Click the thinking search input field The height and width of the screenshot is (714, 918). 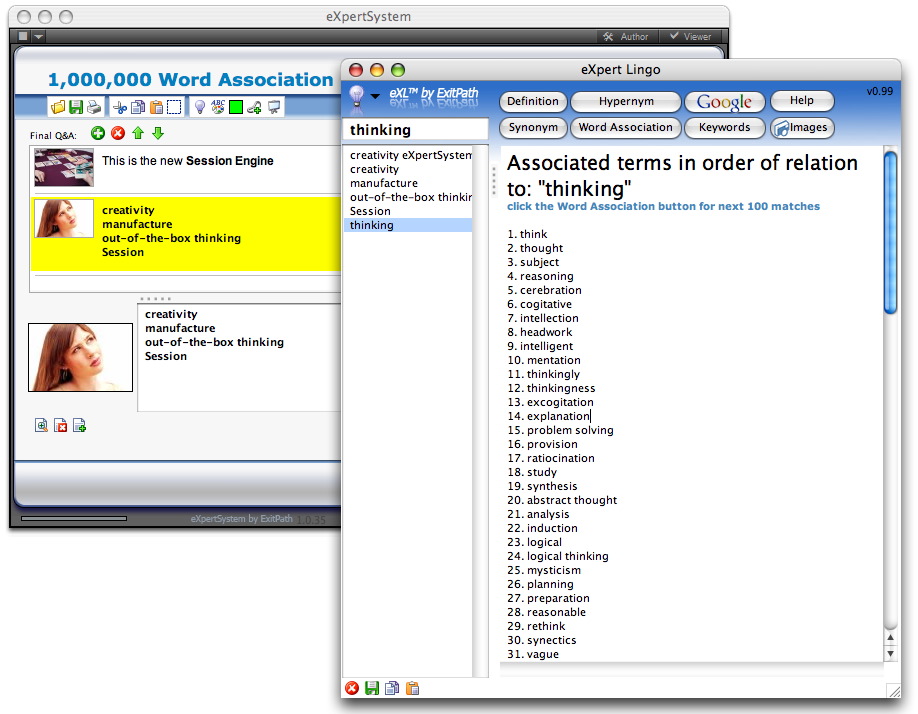tap(415, 130)
